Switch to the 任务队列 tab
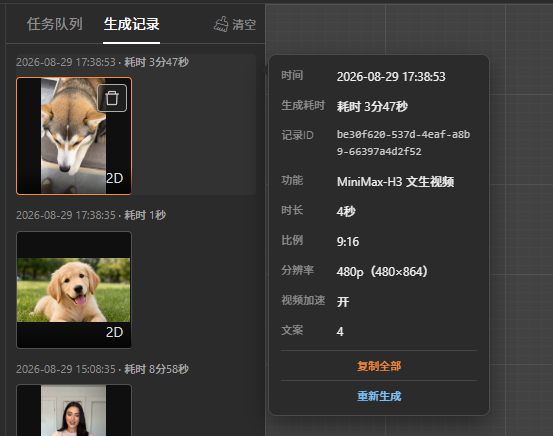 click(x=55, y=24)
